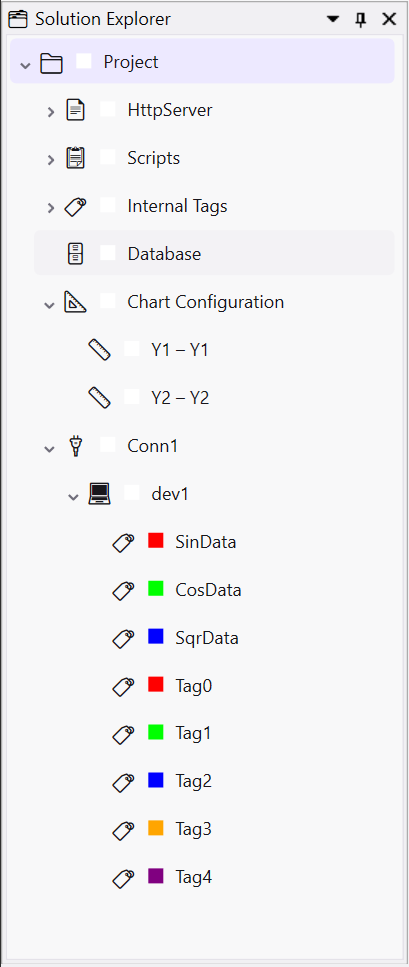Click the Chart Configuration triangle ruler icon
The height and width of the screenshot is (967, 409).
click(75, 302)
